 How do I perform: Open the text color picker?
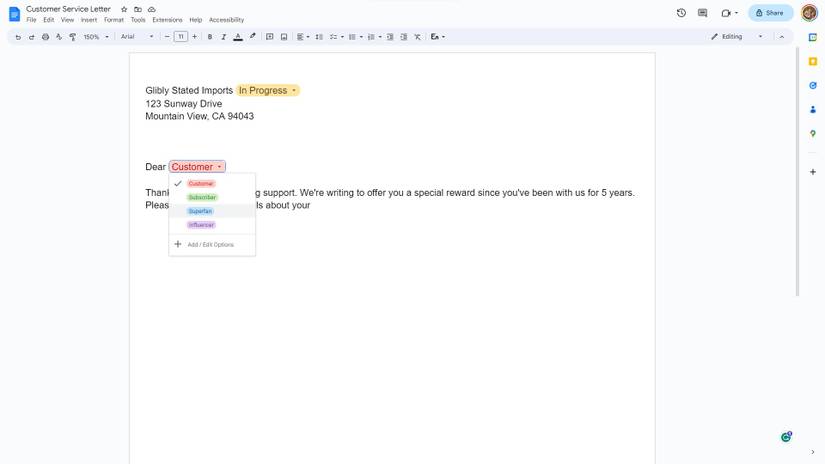pyautogui.click(x=238, y=37)
